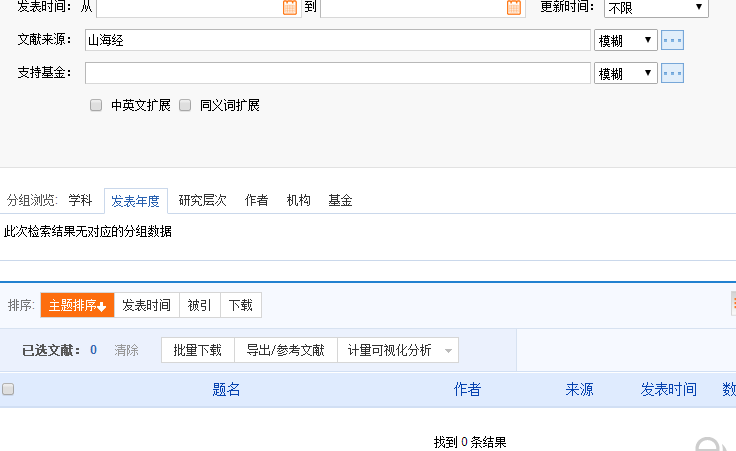Enable the 同义词扩展 checkbox

(x=185, y=105)
